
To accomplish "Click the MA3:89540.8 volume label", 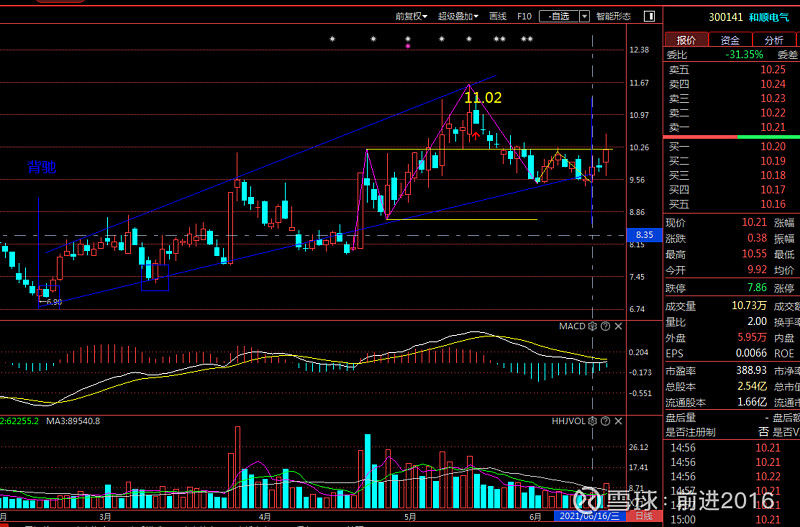I will 73,421.
